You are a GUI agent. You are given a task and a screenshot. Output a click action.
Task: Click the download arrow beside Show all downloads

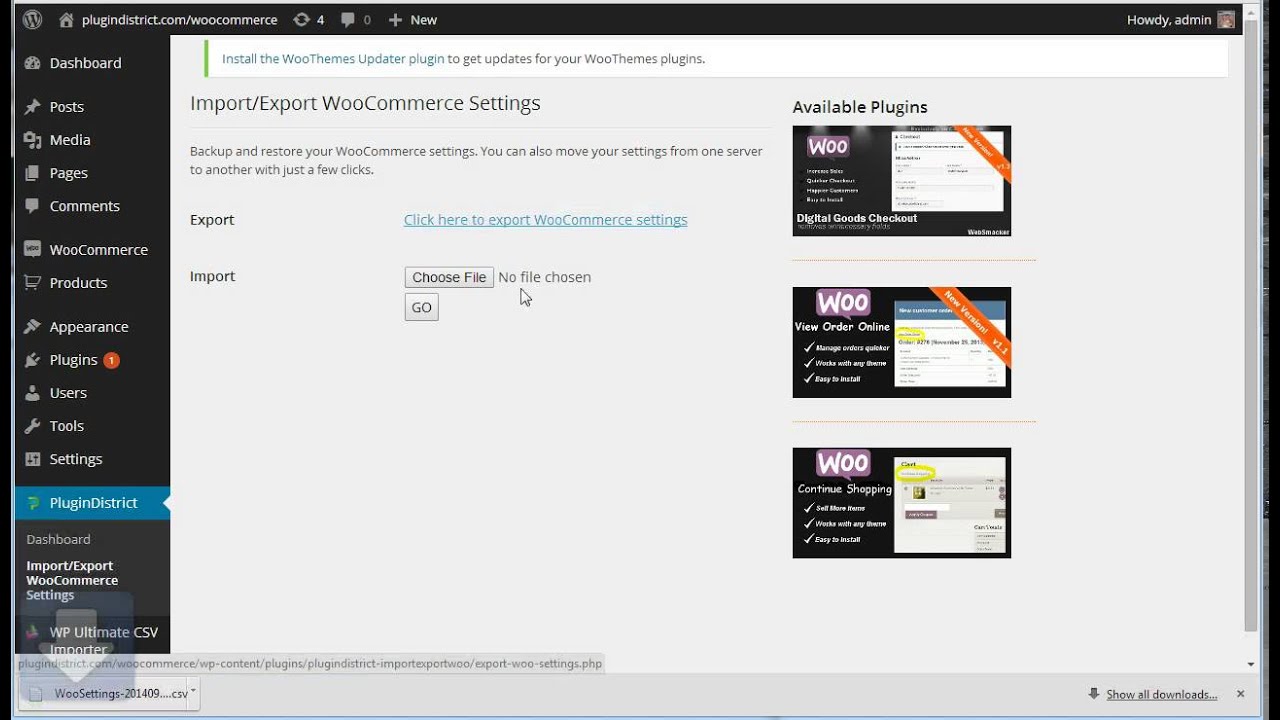click(x=1095, y=694)
